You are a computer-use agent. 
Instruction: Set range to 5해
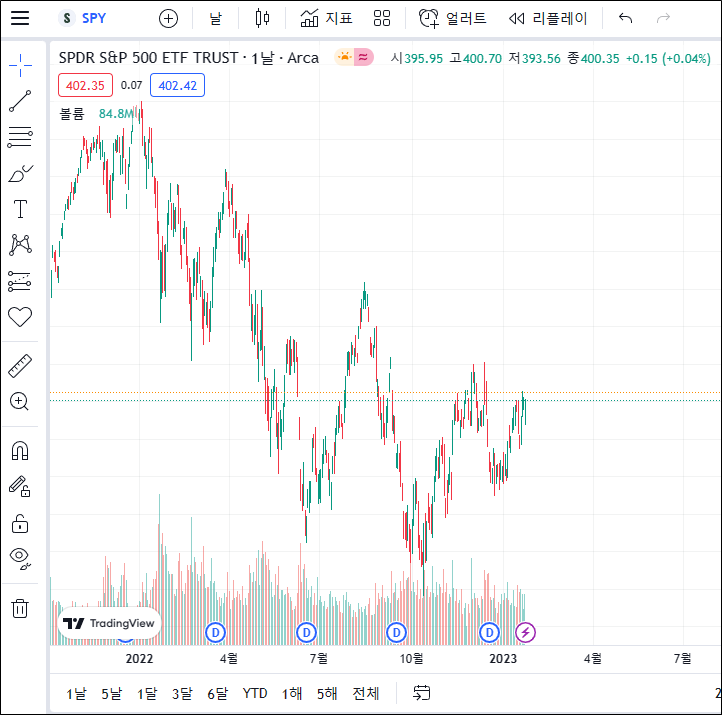(x=327, y=693)
